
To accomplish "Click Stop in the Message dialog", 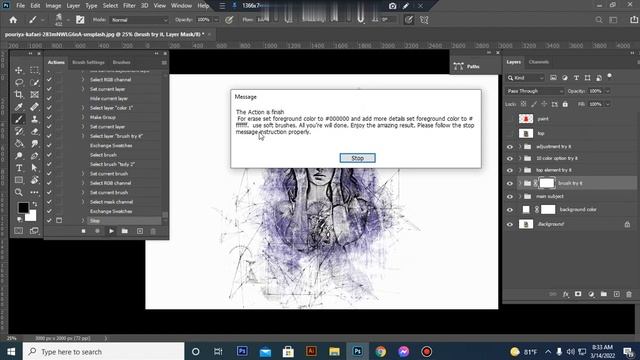I will pyautogui.click(x=358, y=158).
